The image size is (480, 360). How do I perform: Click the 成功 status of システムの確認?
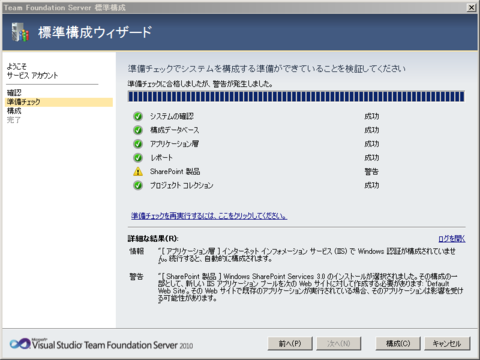[371, 116]
